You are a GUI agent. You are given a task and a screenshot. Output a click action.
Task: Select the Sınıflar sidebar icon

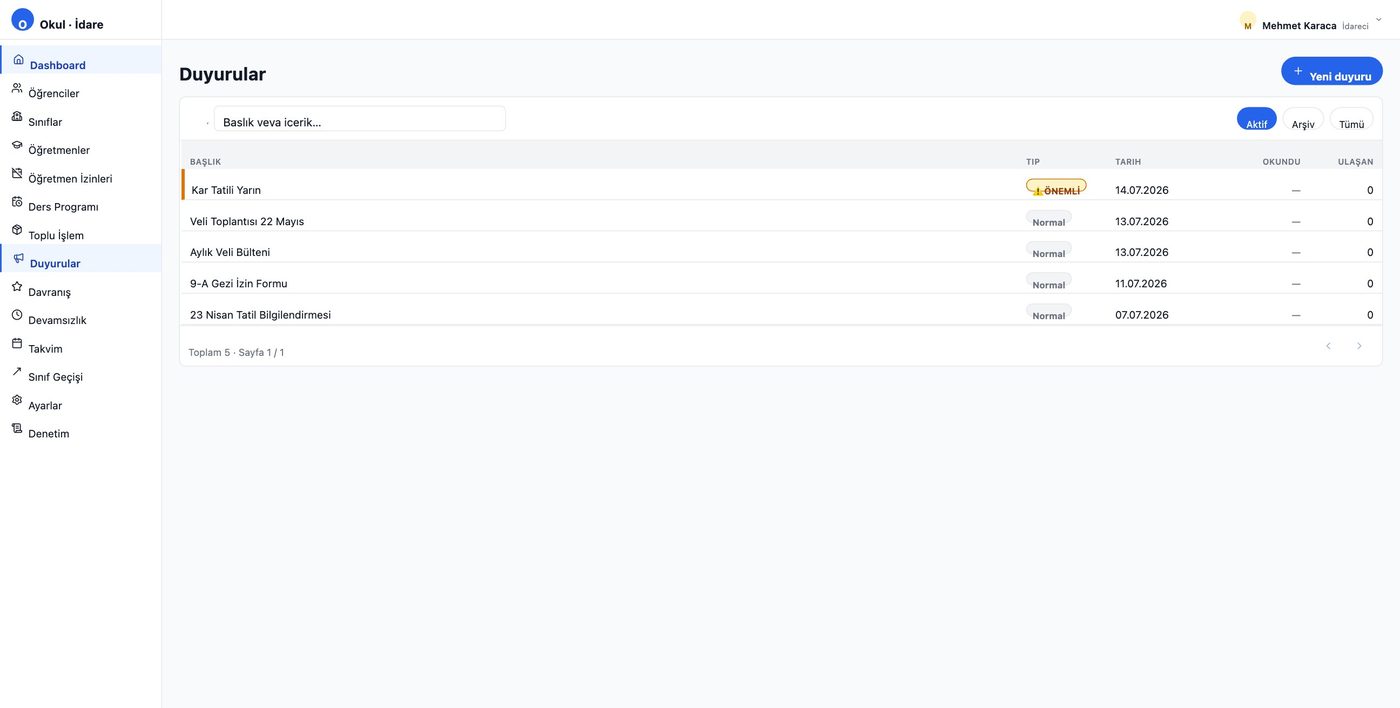point(17,116)
